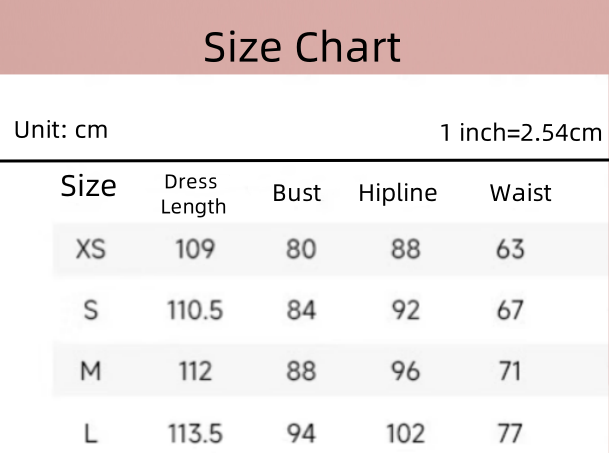Click the S hipline value 92

point(405,310)
